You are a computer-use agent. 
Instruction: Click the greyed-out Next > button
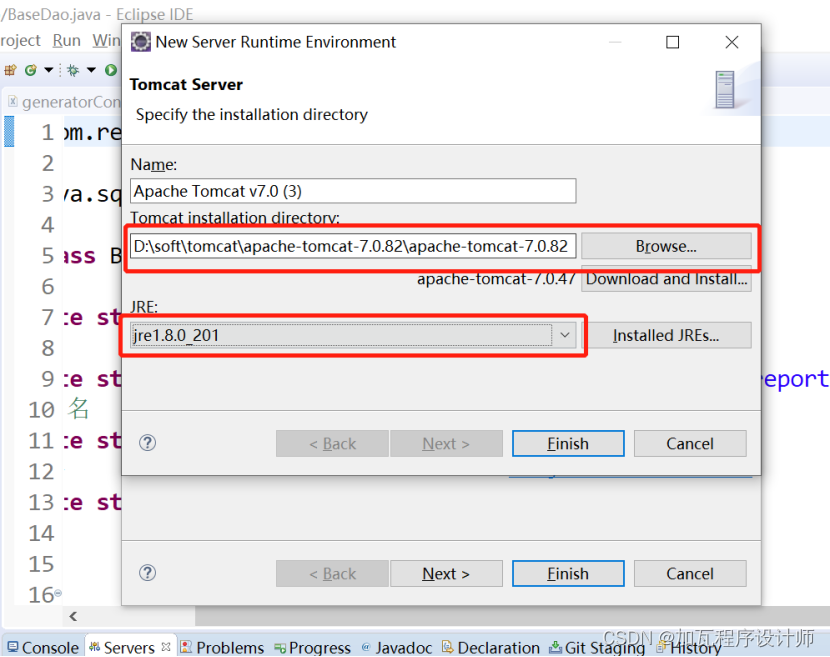446,443
